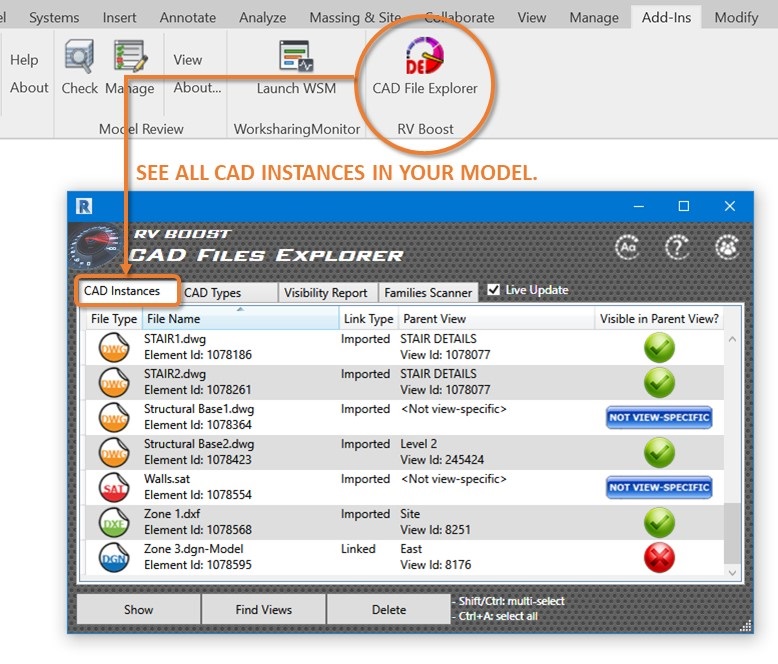Open the help question mark icon
The width and height of the screenshot is (778, 664).
pyautogui.click(x=677, y=247)
